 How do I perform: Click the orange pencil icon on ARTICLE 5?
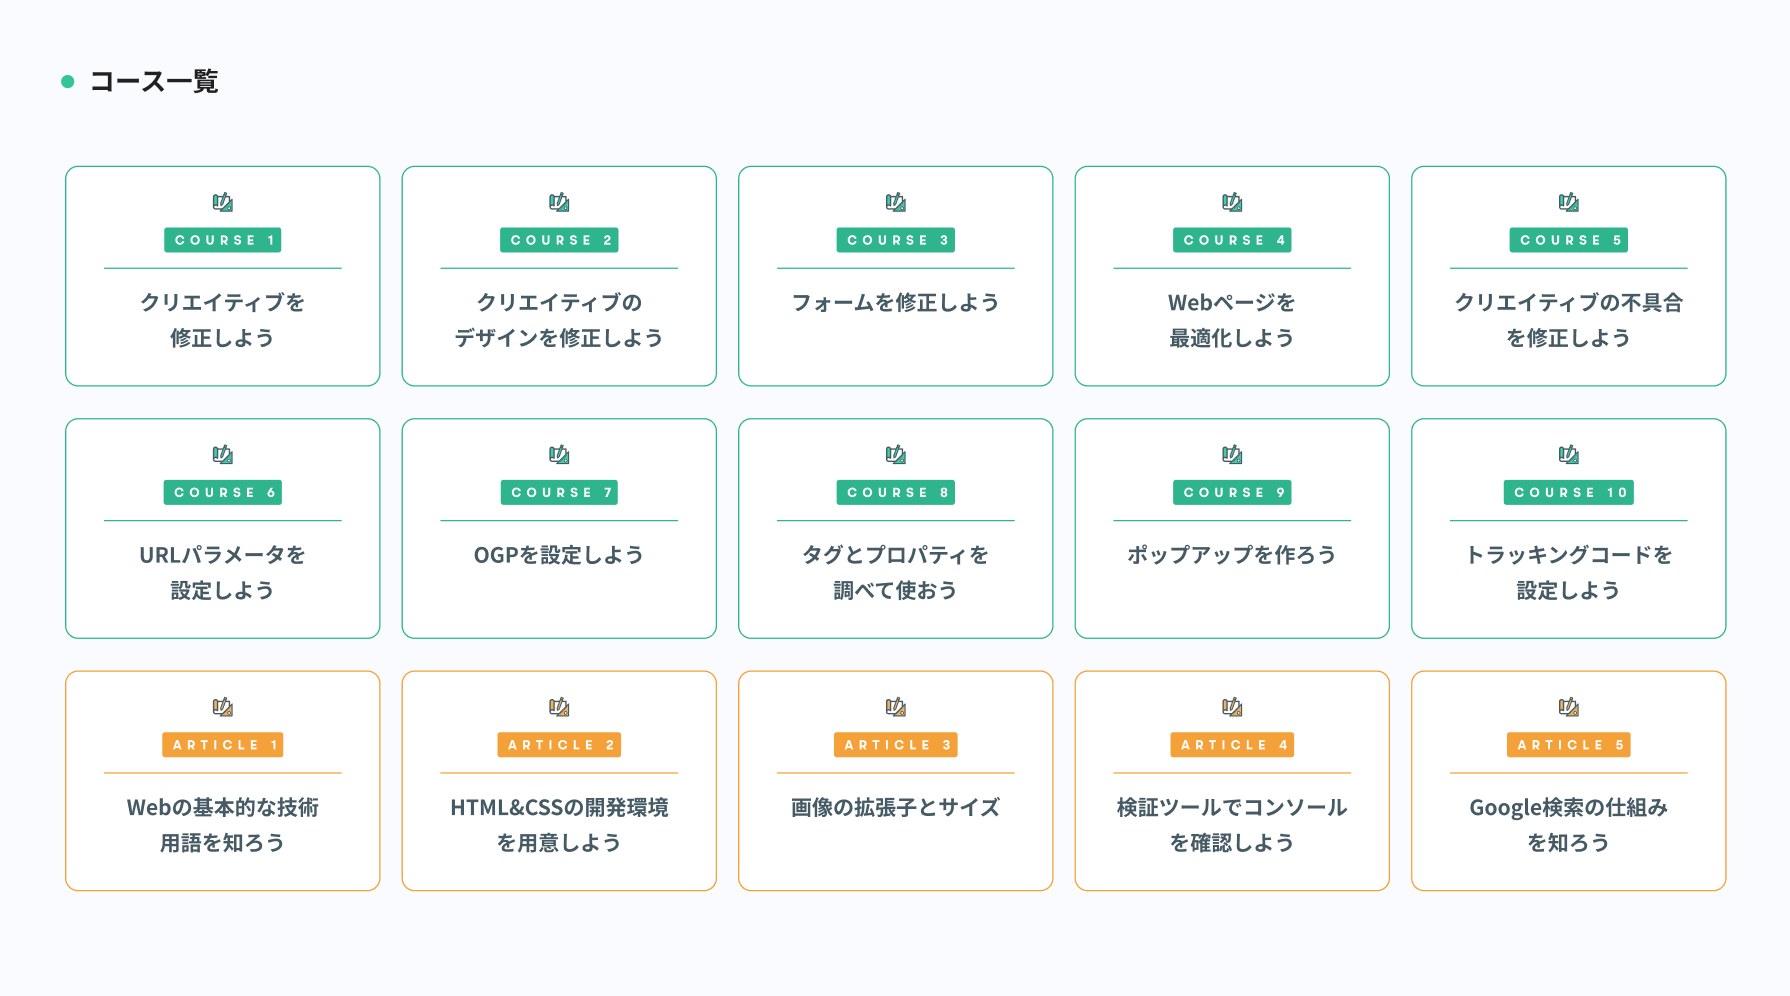[1569, 708]
